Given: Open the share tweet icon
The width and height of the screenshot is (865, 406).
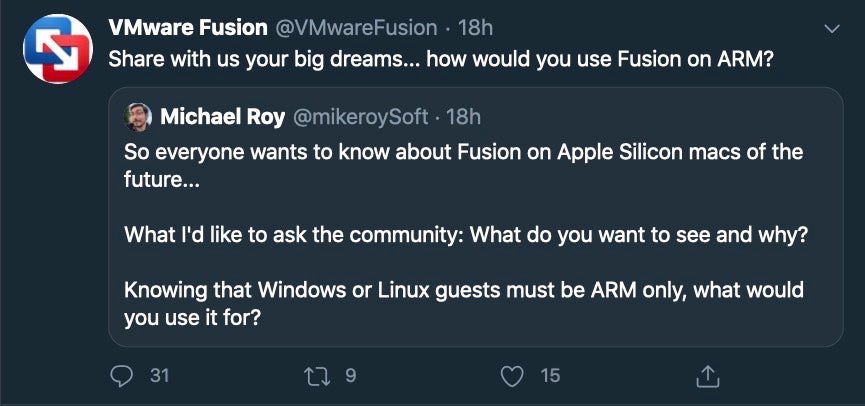Looking at the screenshot, I should [x=707, y=376].
